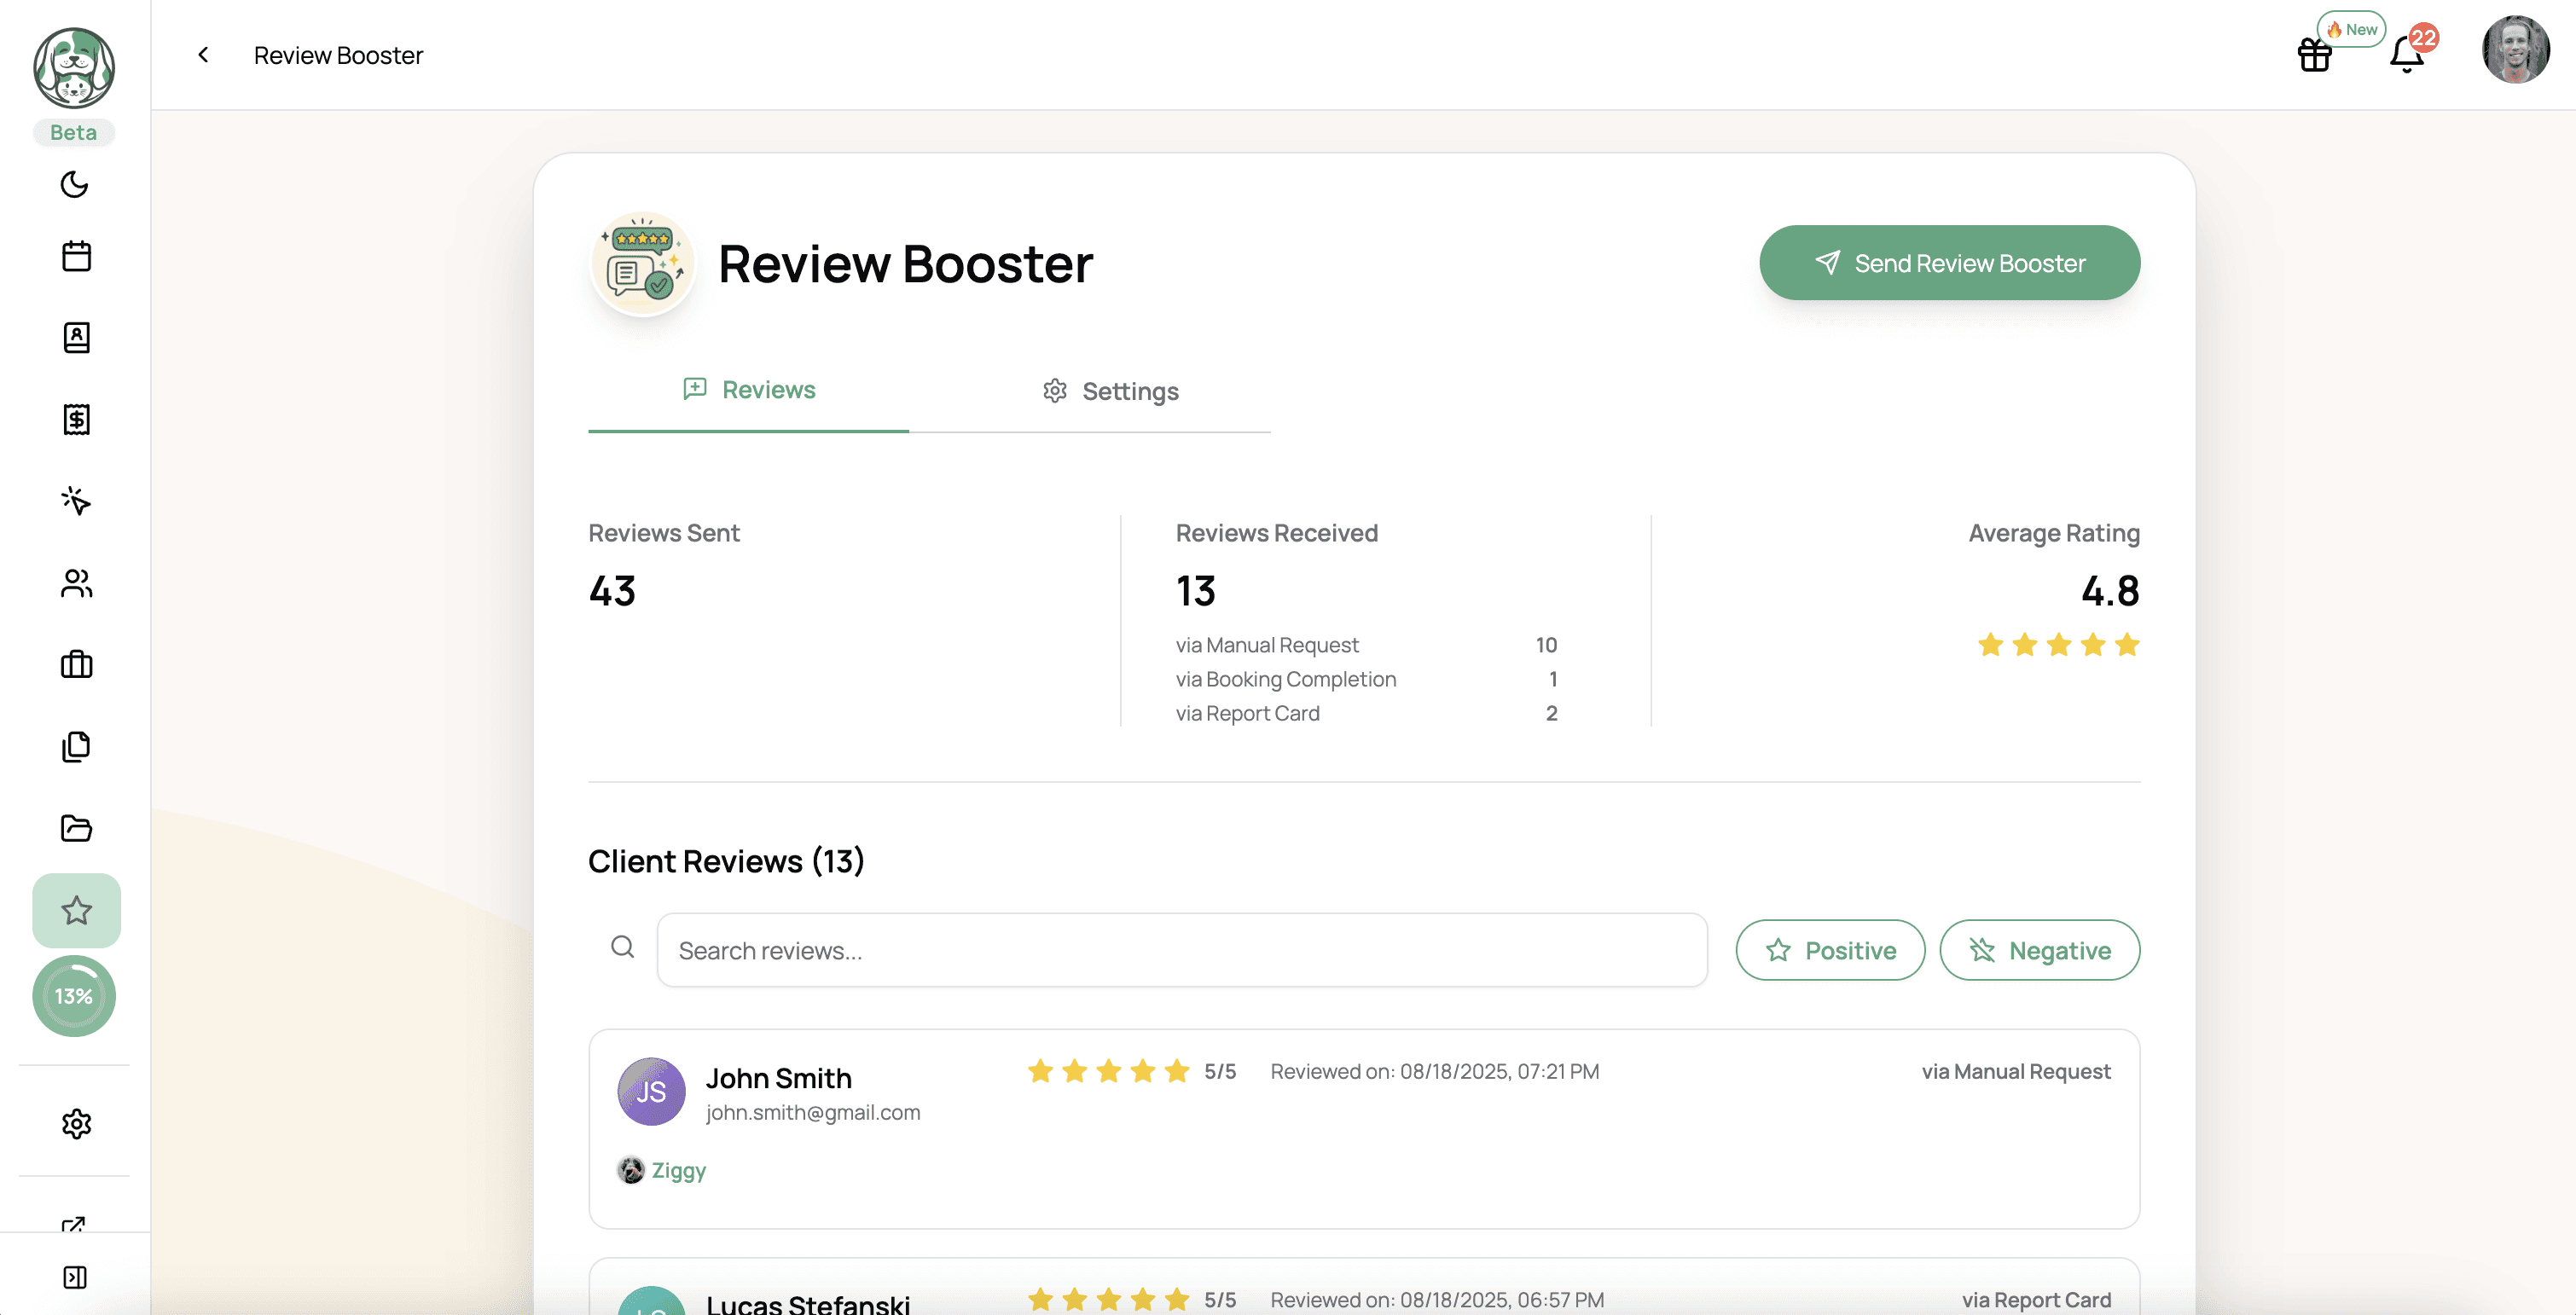The image size is (2576, 1315).
Task: Open the calendar sidebar icon
Action: coord(76,256)
